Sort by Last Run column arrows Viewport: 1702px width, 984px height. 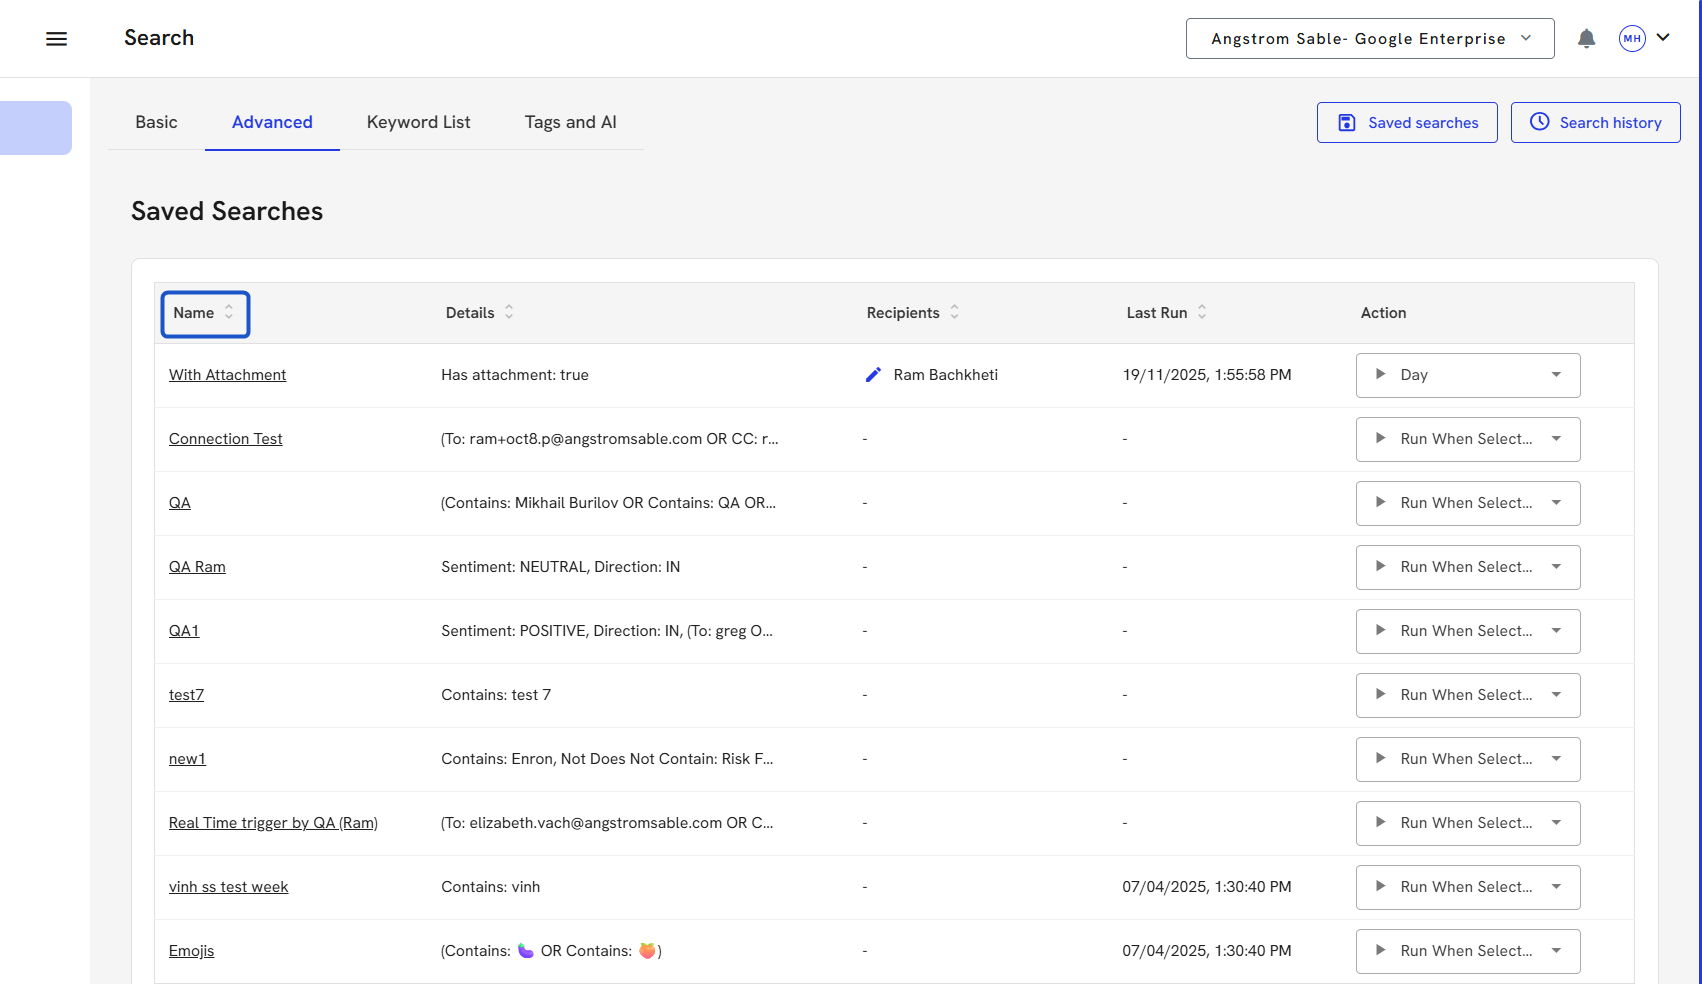(x=1202, y=313)
